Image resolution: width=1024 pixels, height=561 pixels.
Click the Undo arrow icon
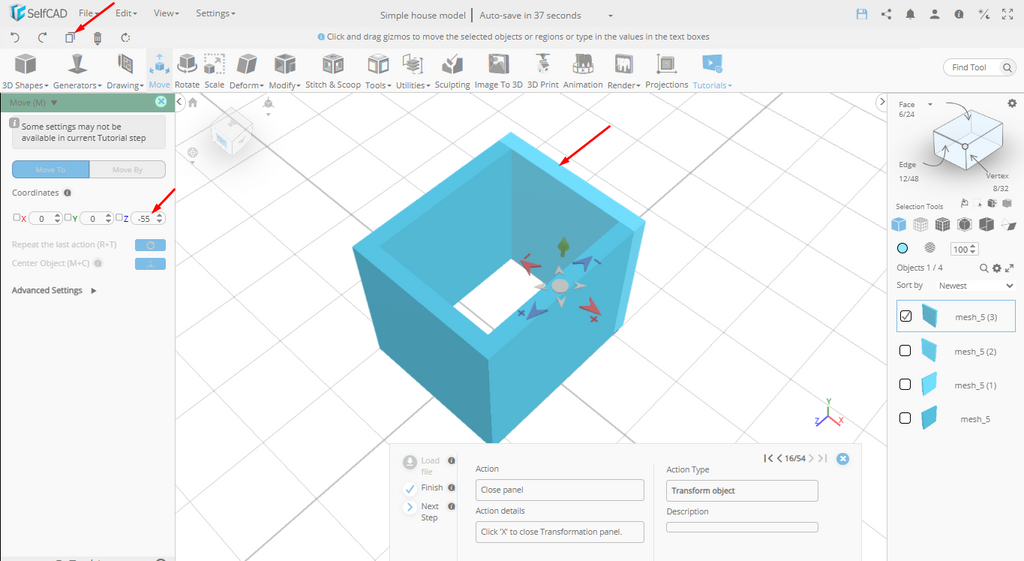(14, 38)
